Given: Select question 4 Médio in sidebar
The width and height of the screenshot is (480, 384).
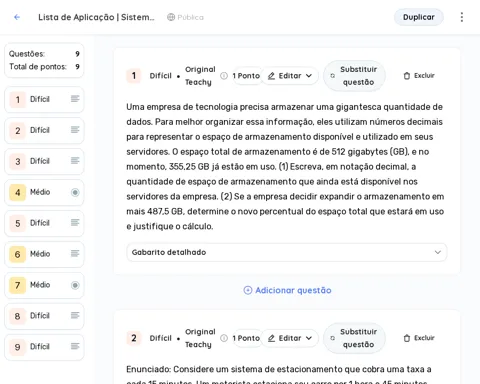Looking at the screenshot, I should point(44,192).
